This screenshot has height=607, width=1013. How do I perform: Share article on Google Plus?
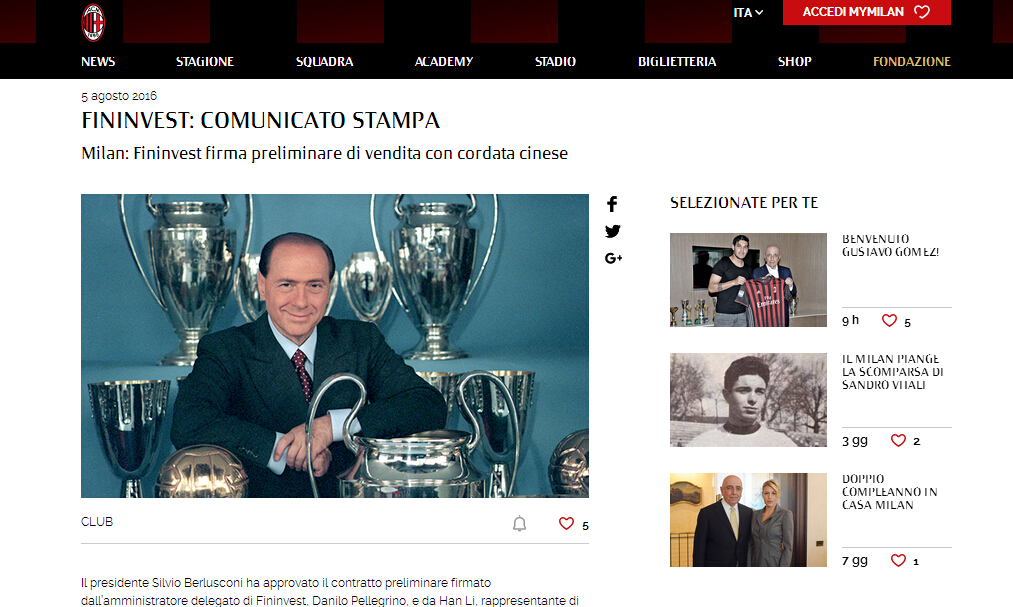tap(613, 258)
